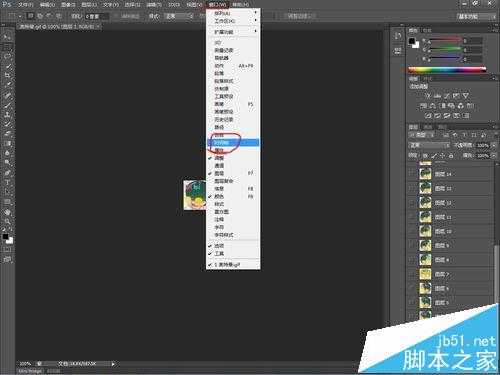Screen dimensions: 500x375
Task: Toggle visibility of layer 图层 12
Action: pos(412,203)
